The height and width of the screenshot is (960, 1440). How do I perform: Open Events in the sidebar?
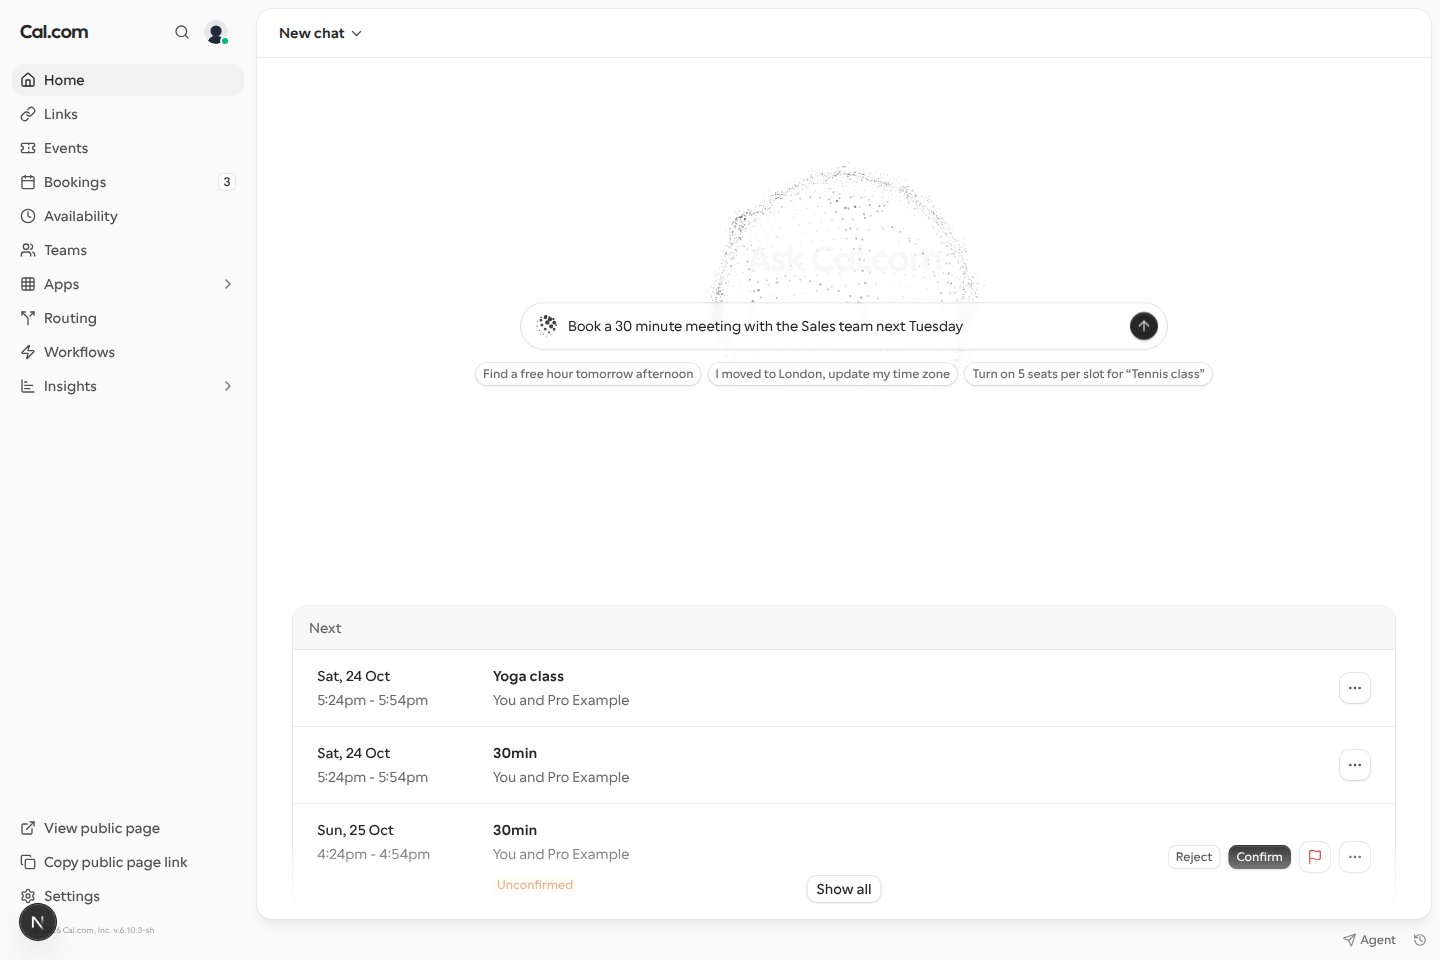[x=128, y=148]
